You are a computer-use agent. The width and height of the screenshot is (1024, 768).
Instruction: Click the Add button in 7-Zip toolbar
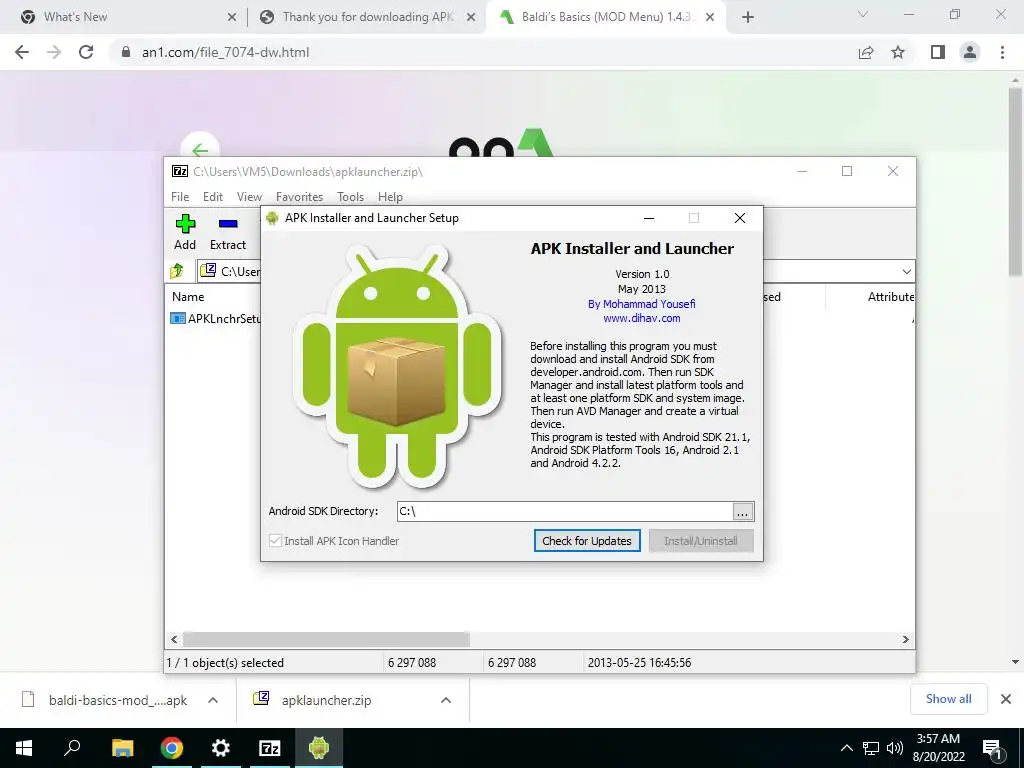click(185, 232)
